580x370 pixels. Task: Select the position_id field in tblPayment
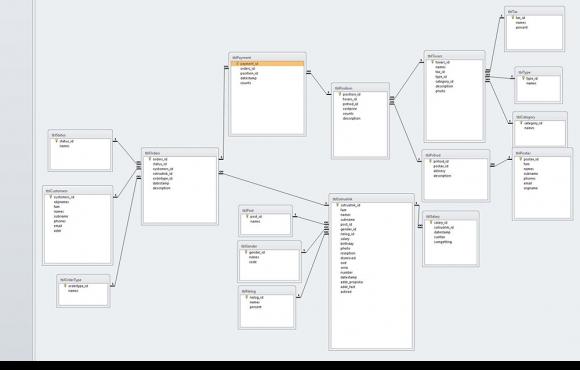(x=249, y=73)
